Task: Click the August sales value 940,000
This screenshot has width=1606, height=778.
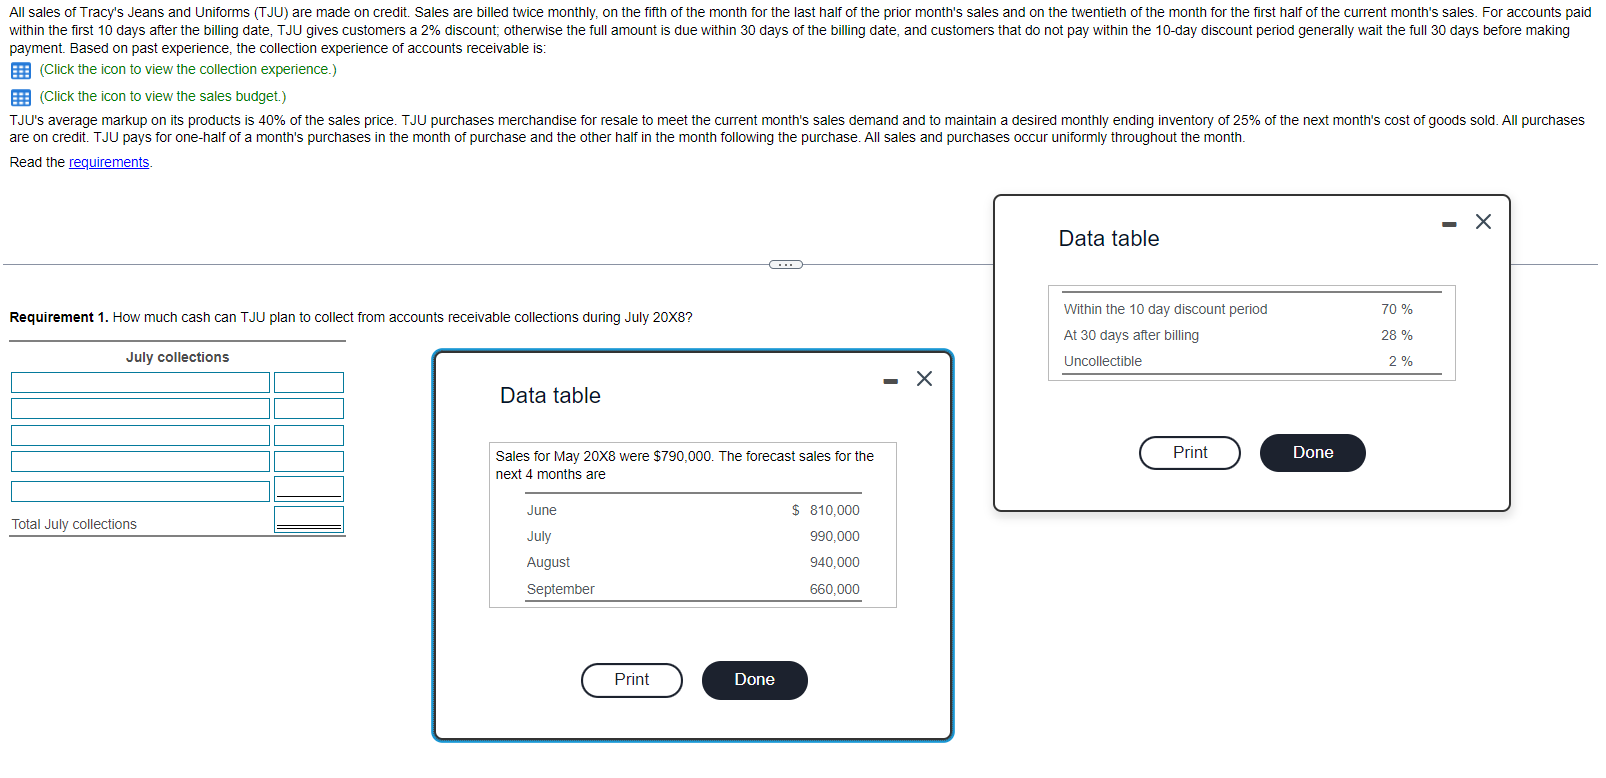Action: (835, 562)
